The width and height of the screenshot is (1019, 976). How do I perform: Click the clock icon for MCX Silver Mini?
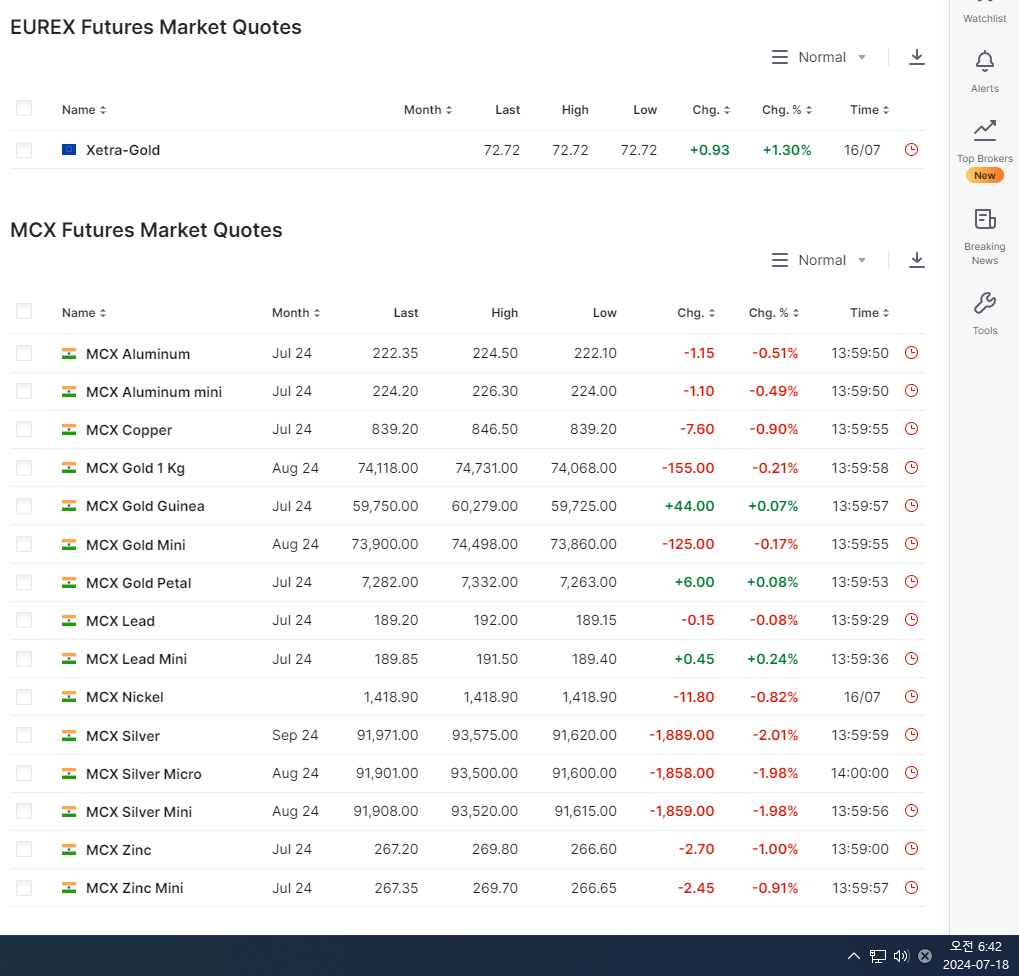pyautogui.click(x=911, y=811)
